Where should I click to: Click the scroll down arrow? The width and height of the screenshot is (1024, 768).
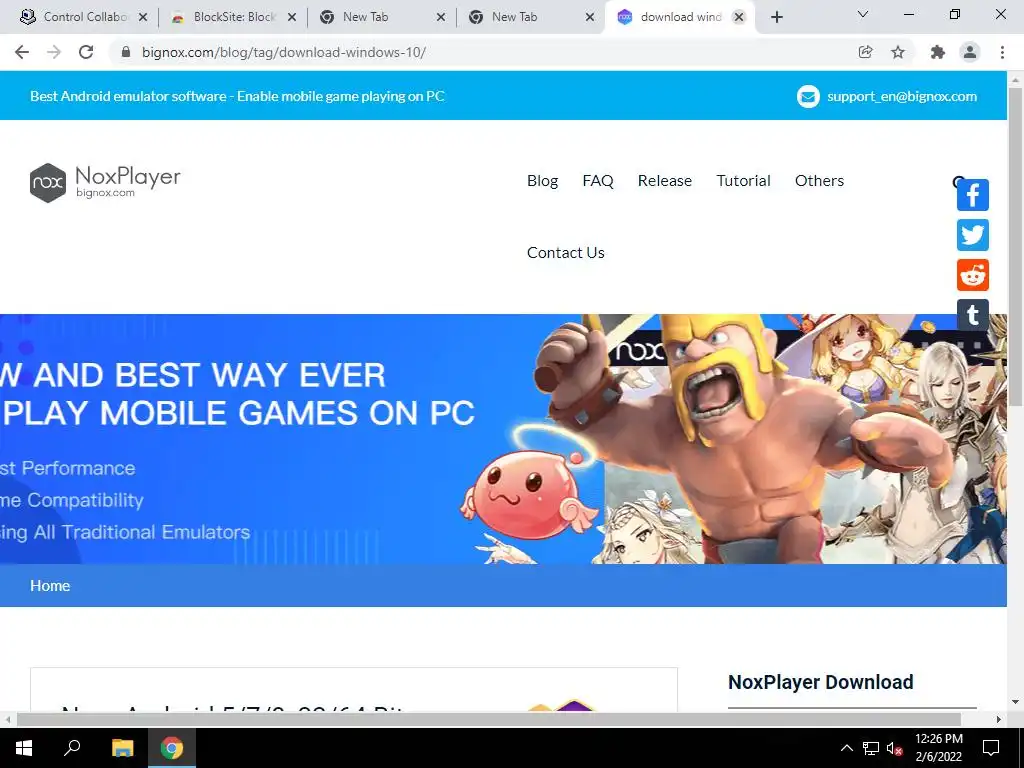tap(1016, 703)
